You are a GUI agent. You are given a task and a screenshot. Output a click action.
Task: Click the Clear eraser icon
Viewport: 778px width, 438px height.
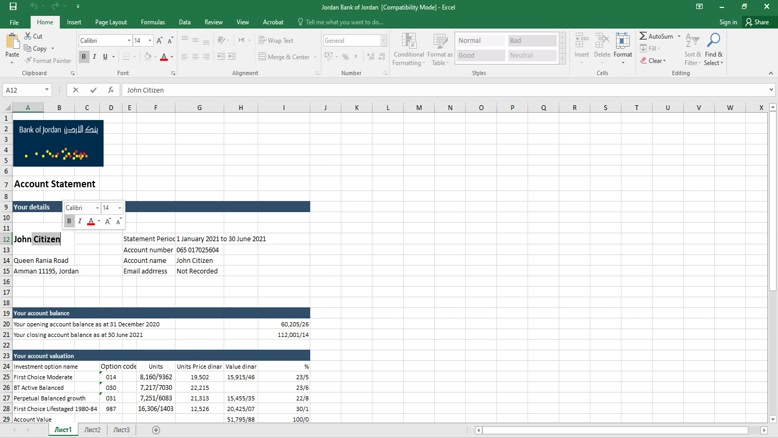(643, 61)
